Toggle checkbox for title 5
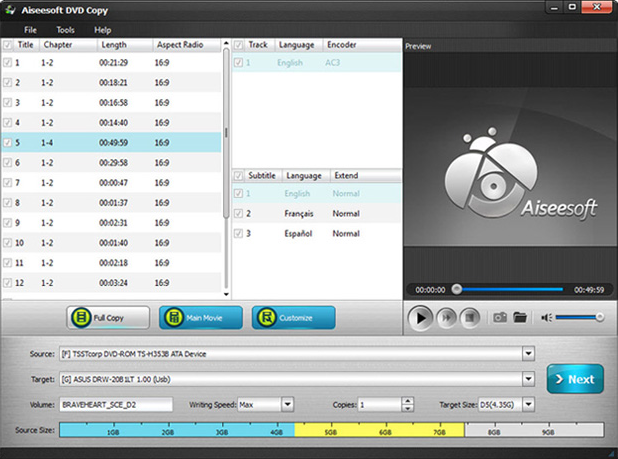Viewport: 618px width, 459px height. [x=8, y=141]
